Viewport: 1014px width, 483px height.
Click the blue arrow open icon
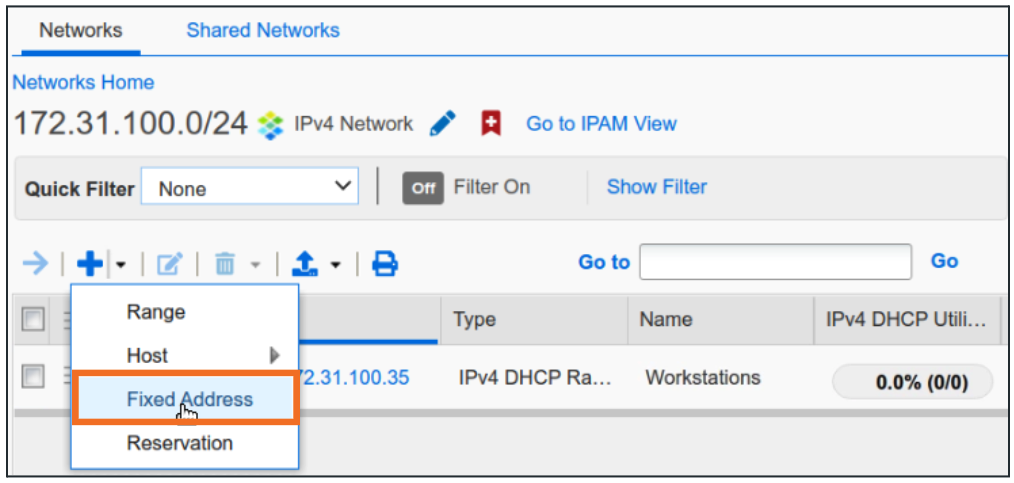[x=35, y=264]
